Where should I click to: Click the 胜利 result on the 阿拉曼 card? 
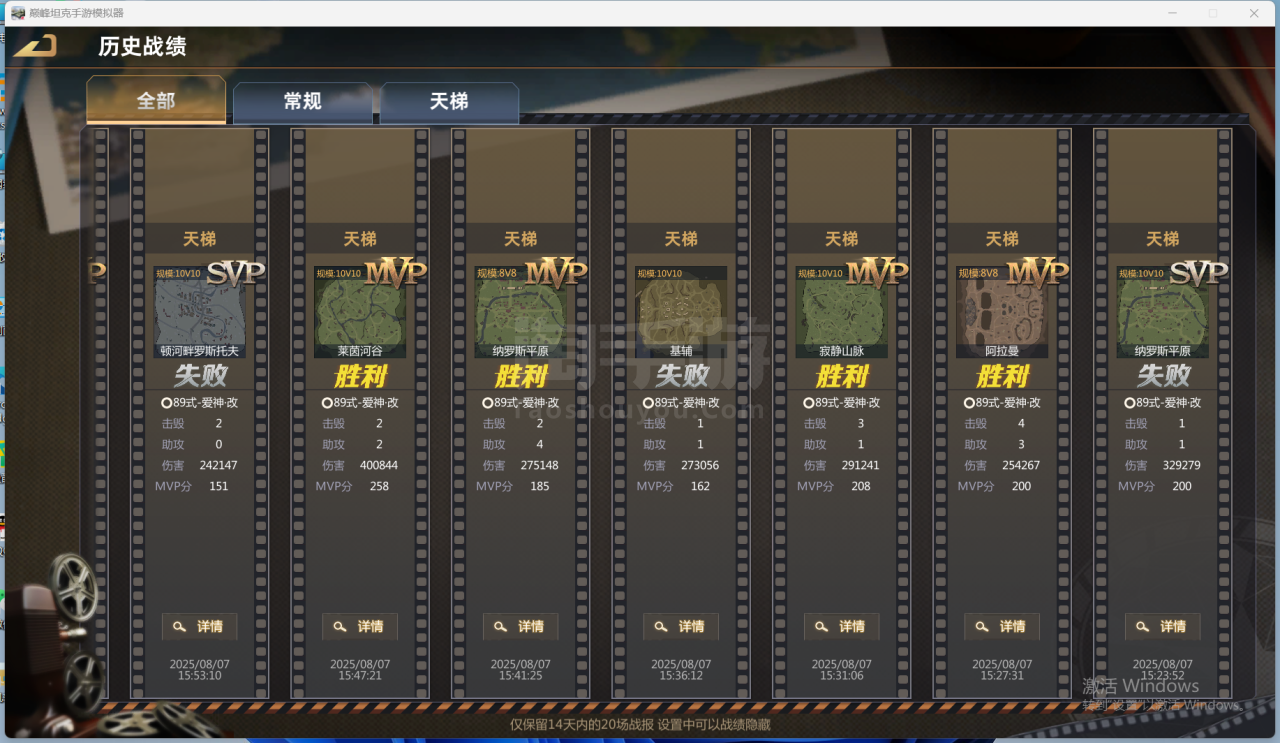coord(1002,376)
